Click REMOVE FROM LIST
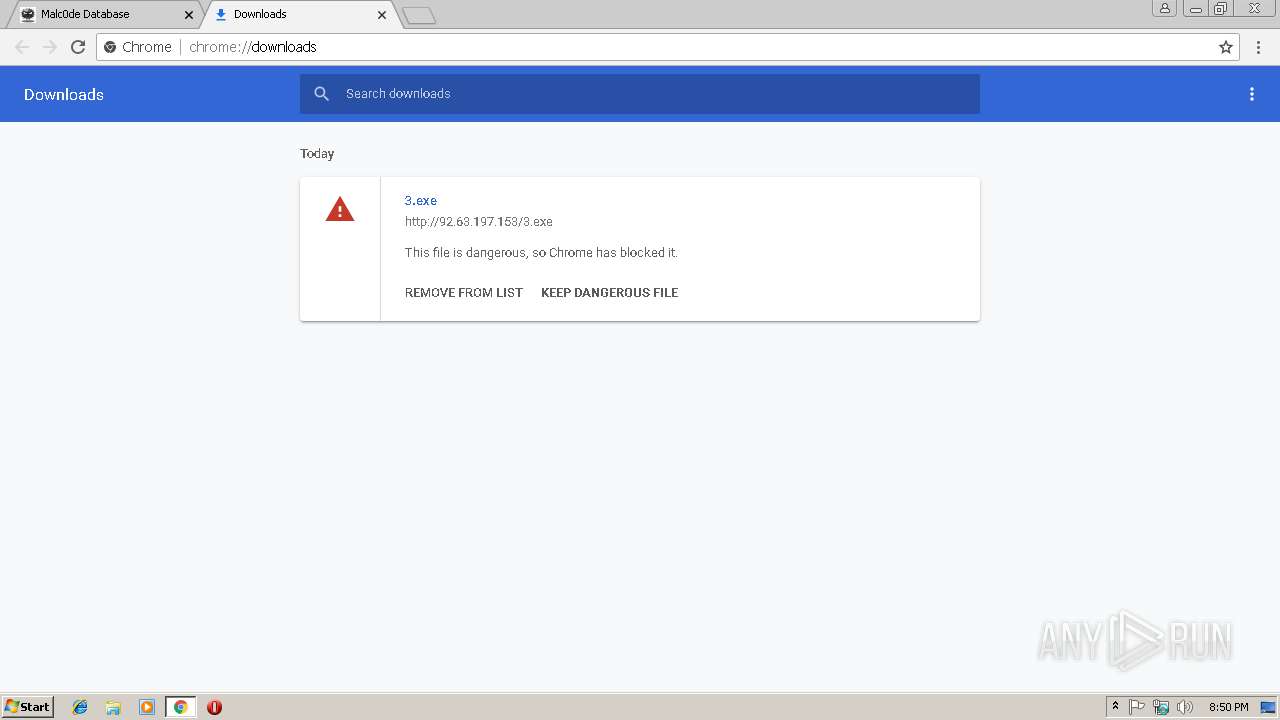The image size is (1280, 720). pos(464,293)
